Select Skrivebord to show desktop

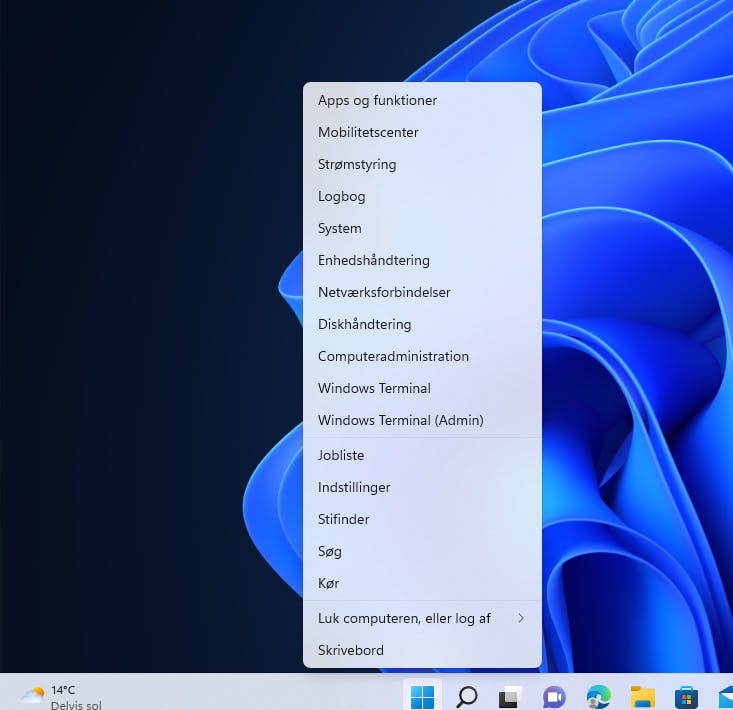pos(422,650)
